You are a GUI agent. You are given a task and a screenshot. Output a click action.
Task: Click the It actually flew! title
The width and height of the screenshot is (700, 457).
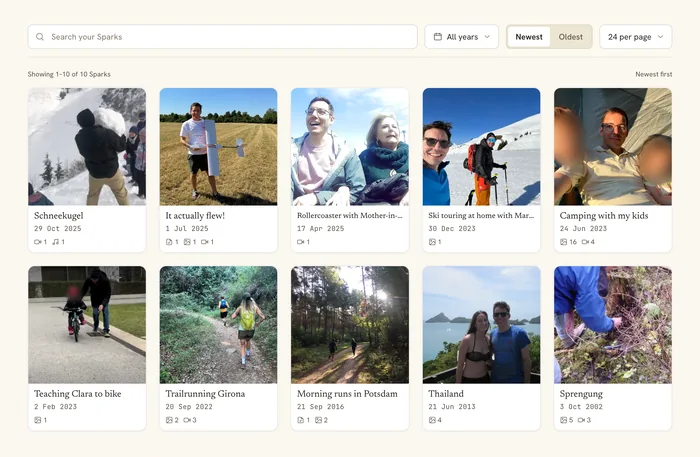[195, 216]
